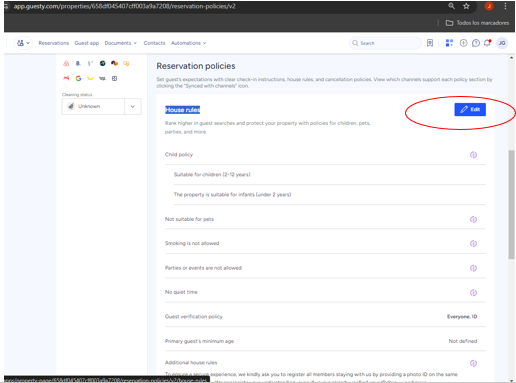Expand the Automations menu
The width and height of the screenshot is (516, 383).
[189, 43]
